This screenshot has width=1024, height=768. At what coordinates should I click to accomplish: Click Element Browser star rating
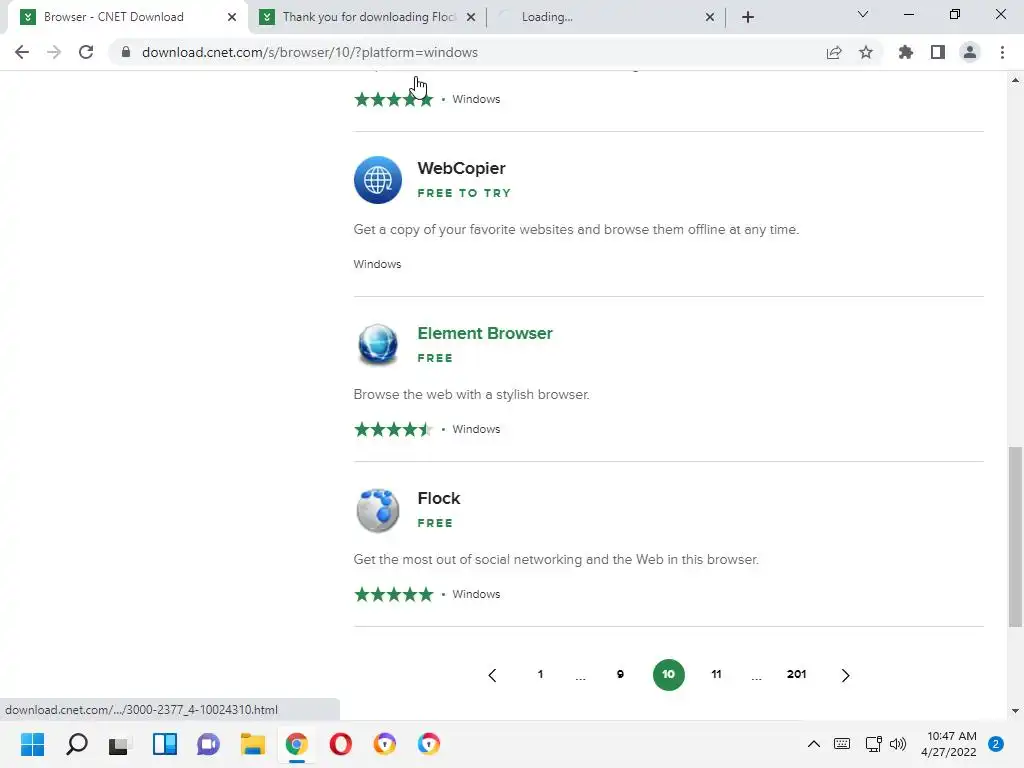393,429
